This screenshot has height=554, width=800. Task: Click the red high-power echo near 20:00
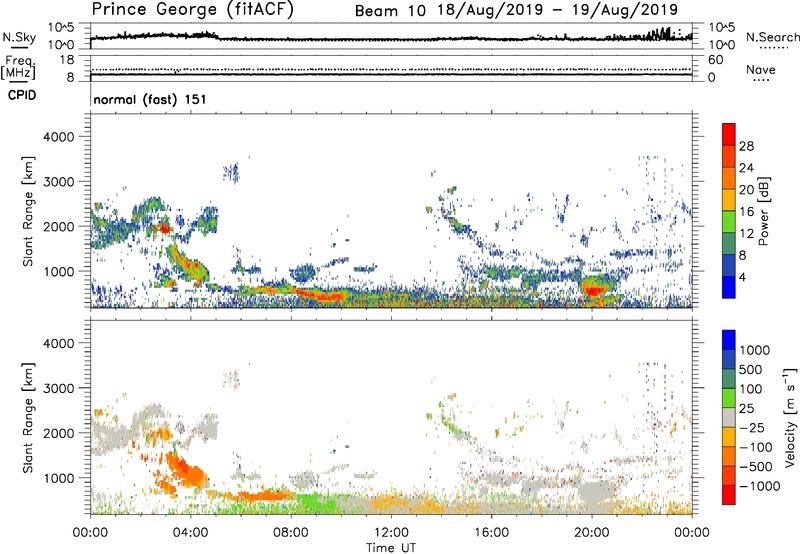pos(593,291)
